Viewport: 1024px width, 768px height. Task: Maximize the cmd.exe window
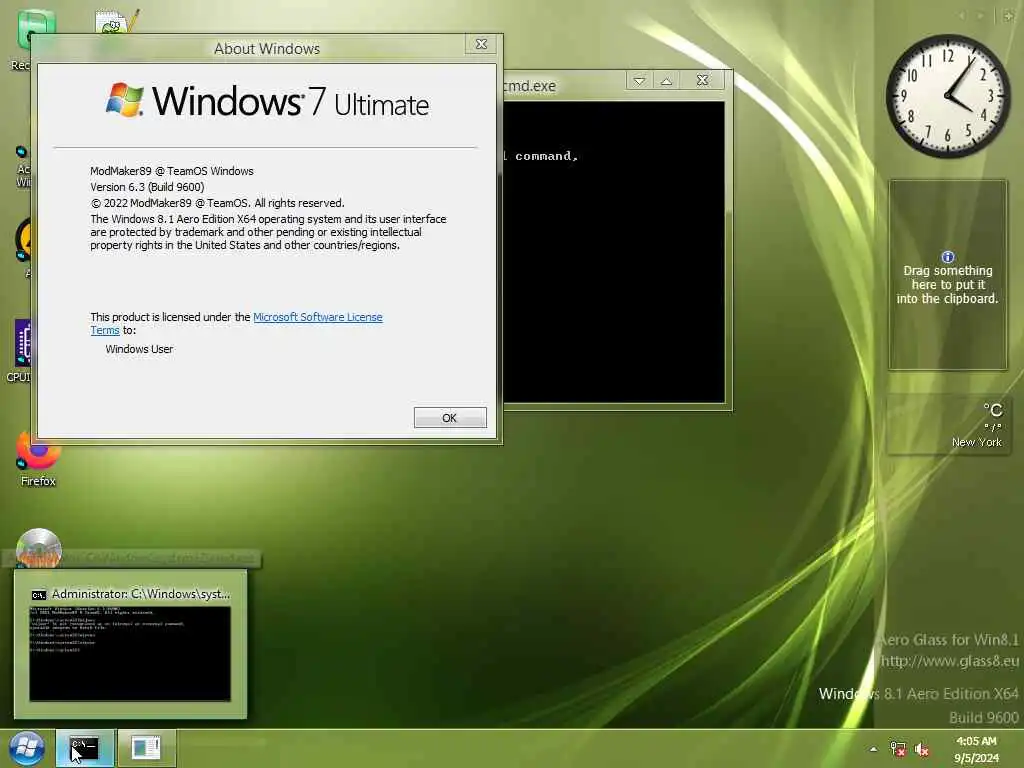click(666, 80)
